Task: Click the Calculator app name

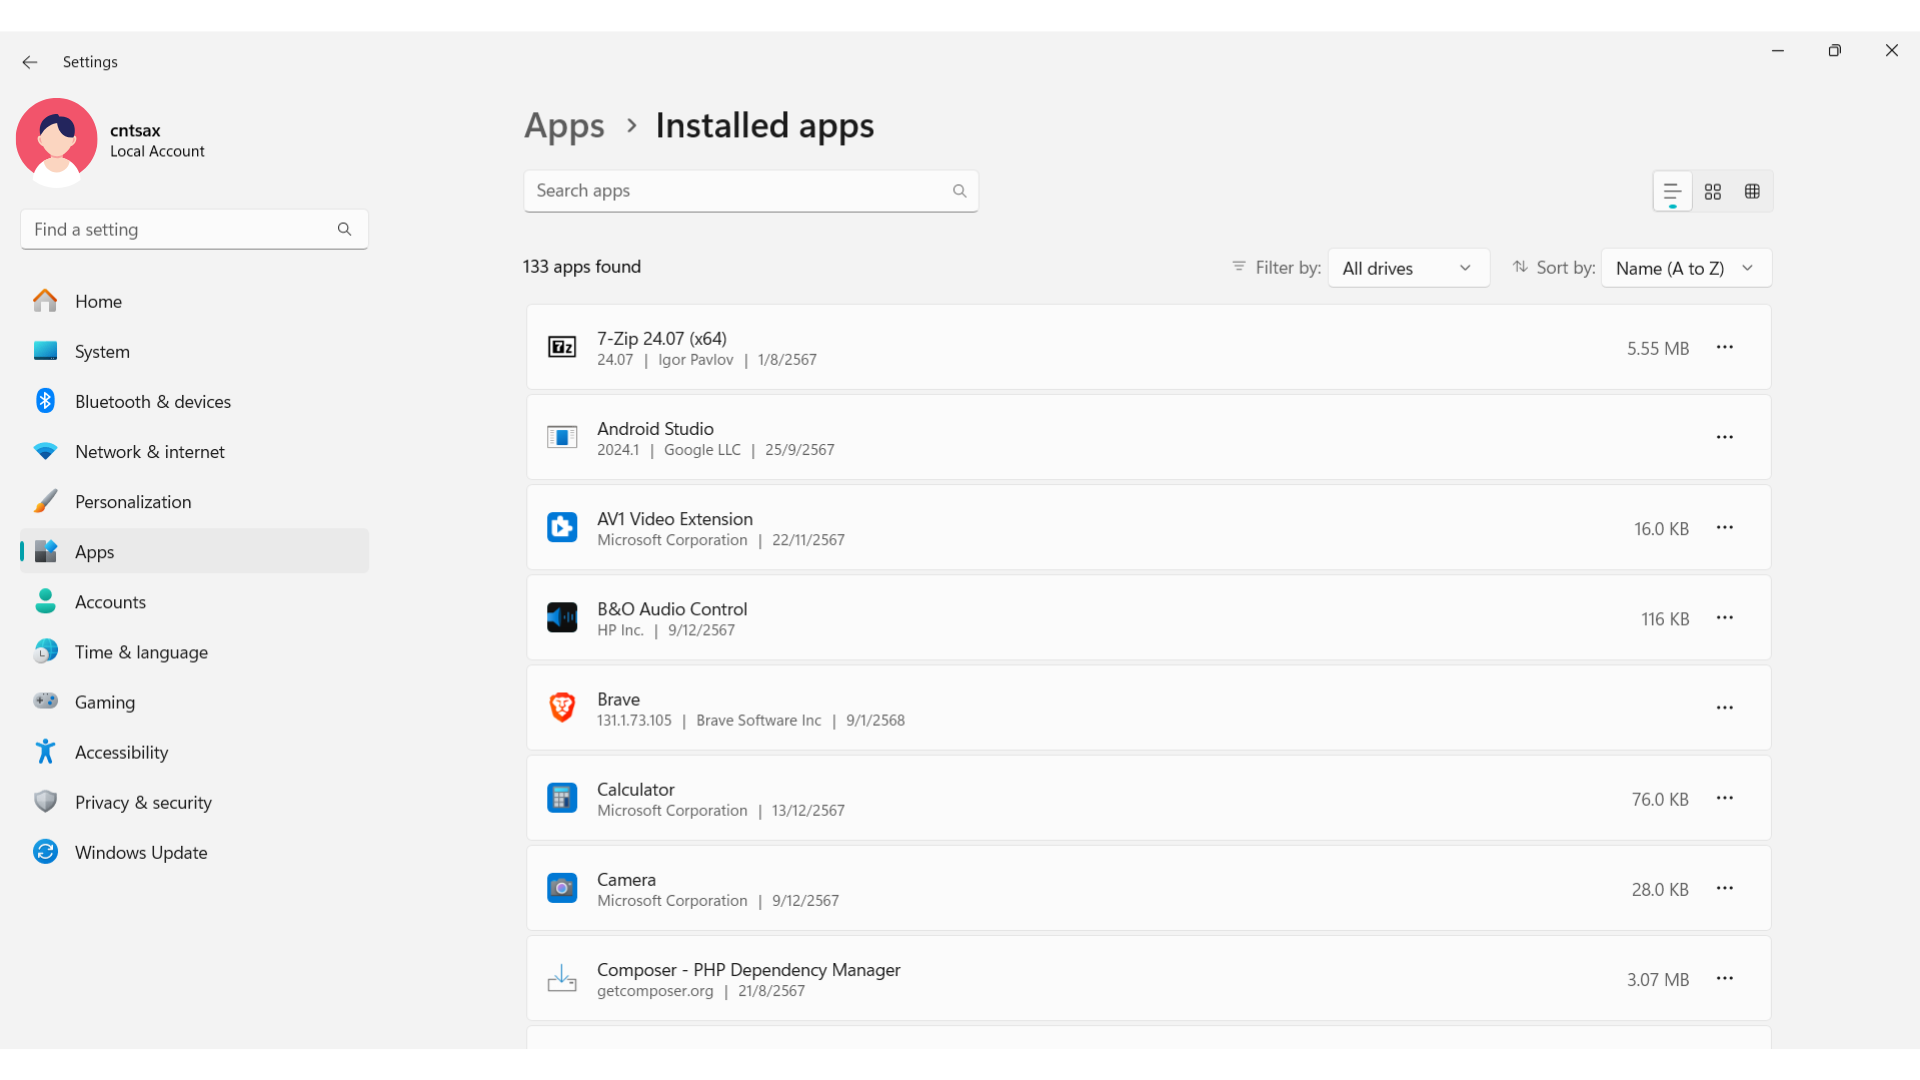Action: 635,789
